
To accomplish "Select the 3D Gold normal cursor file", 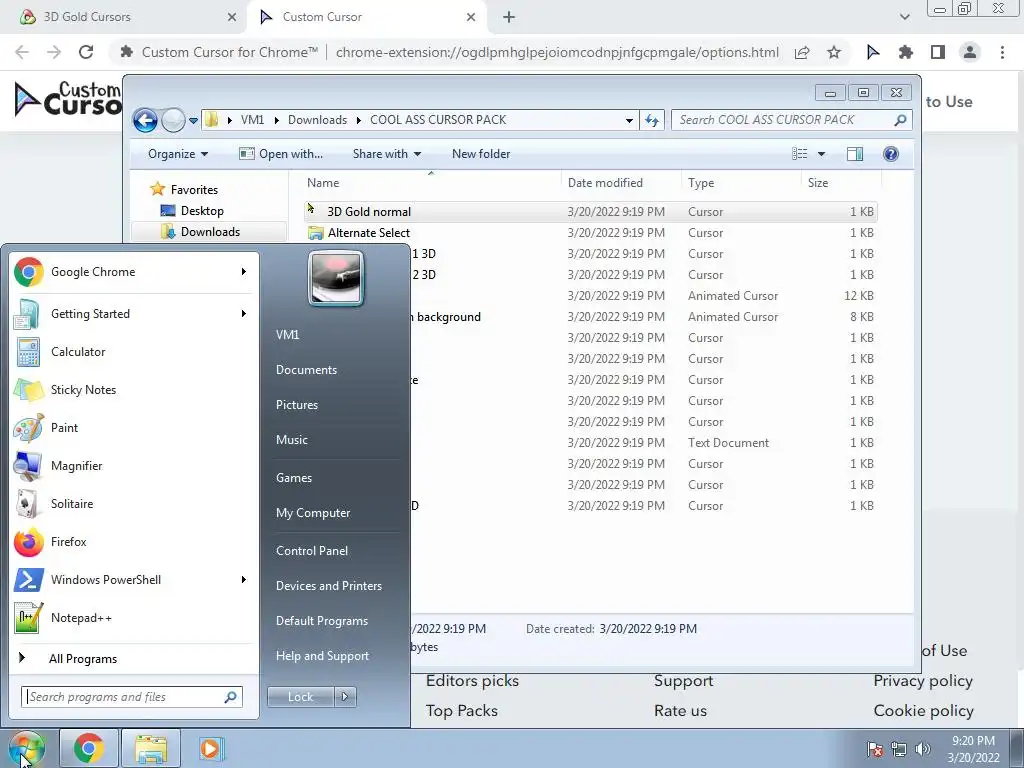I will coord(590,212).
